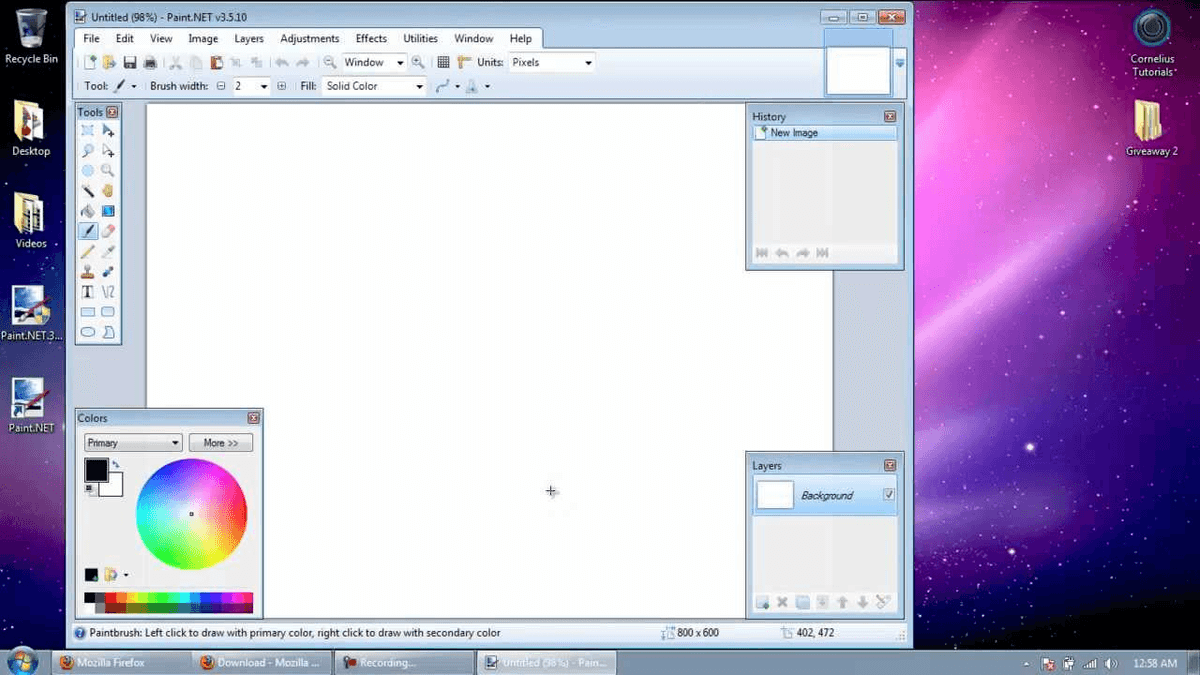Image resolution: width=1200 pixels, height=675 pixels.
Task: Open the Effects menu
Action: [x=371, y=39]
